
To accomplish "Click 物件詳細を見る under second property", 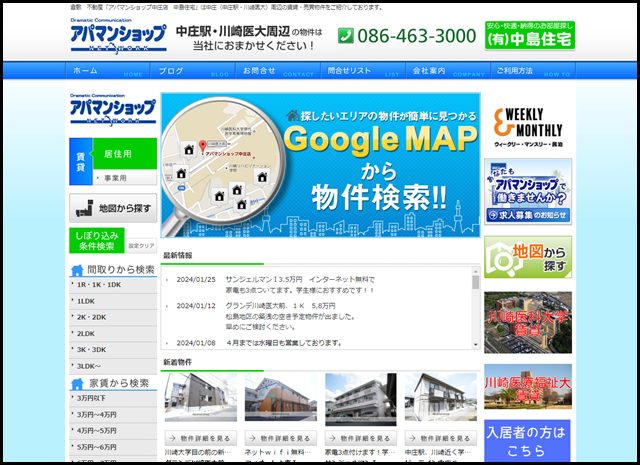I will pos(281,438).
